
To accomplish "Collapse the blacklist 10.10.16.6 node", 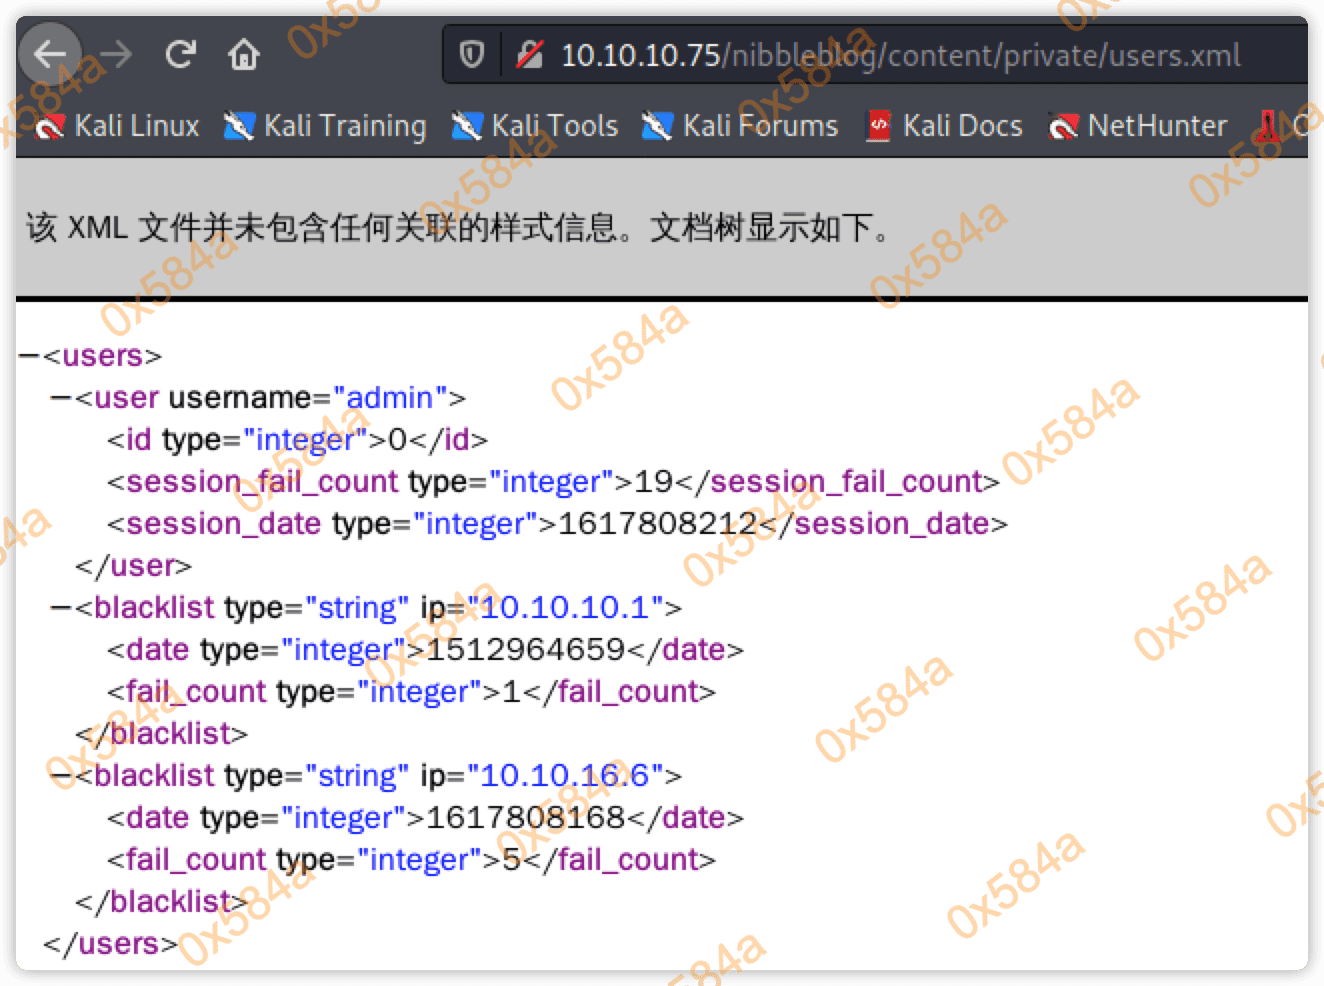I will pyautogui.click(x=61, y=776).
